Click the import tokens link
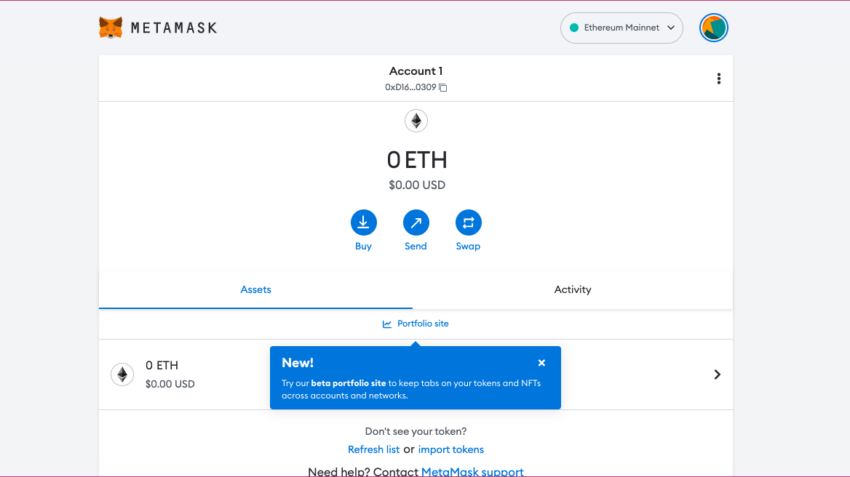The image size is (850, 477). (x=450, y=449)
